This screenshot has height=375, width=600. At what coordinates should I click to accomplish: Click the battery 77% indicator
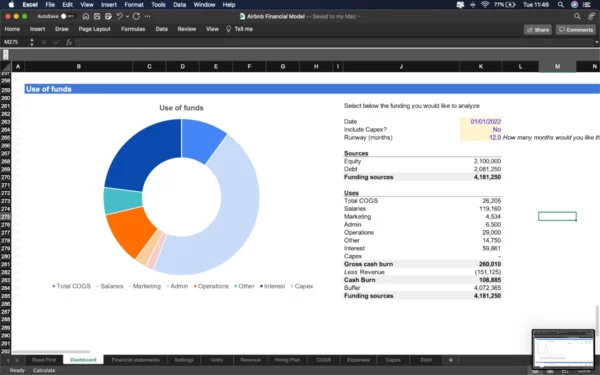[x=504, y=5]
